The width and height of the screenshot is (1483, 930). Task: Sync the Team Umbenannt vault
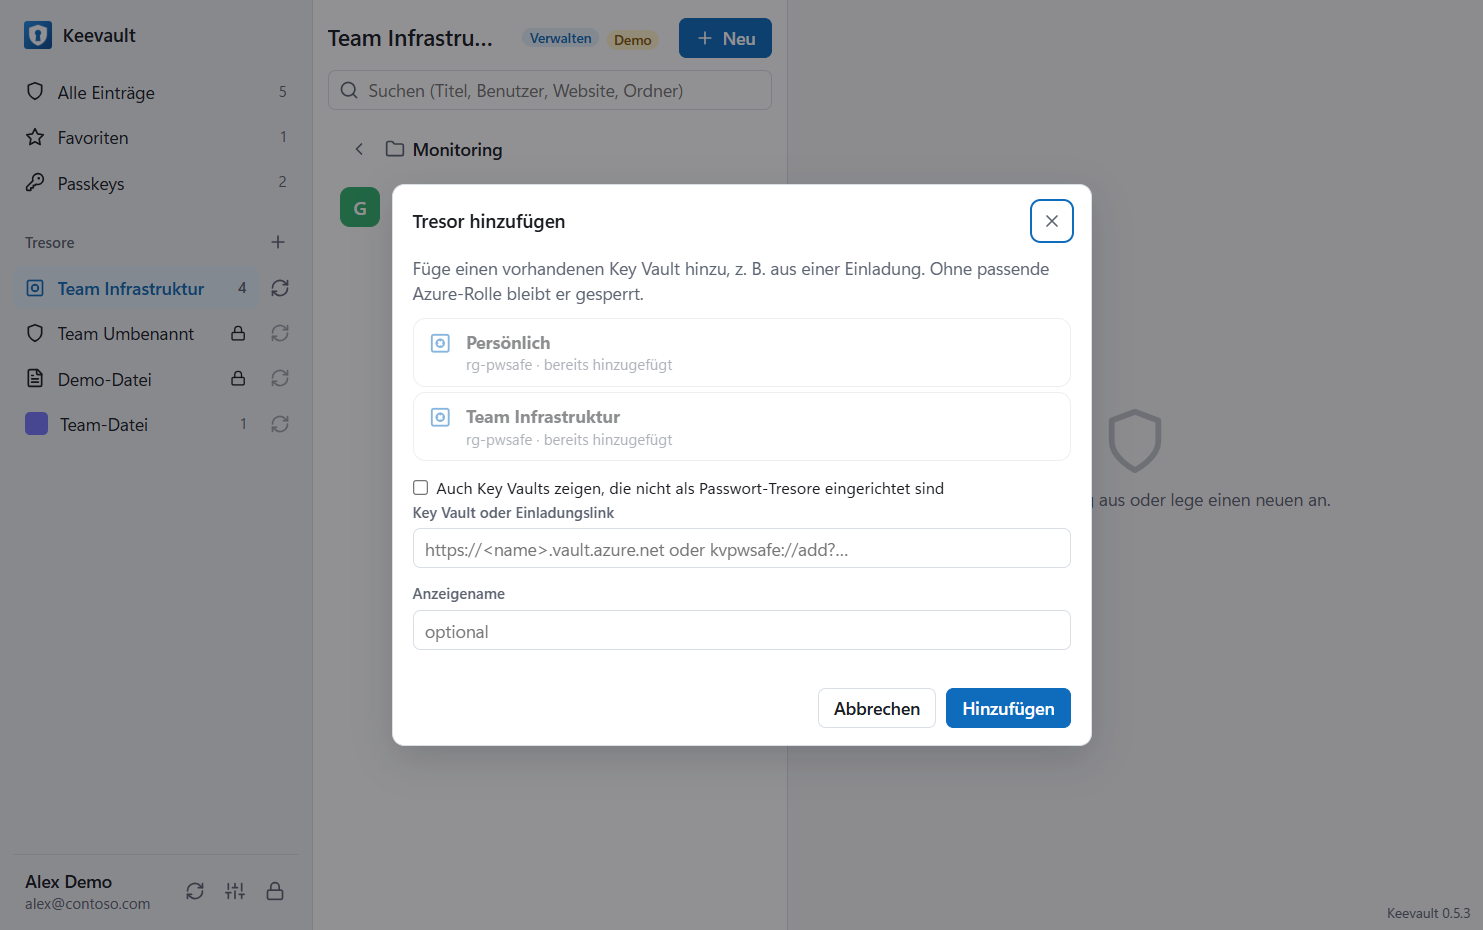point(280,333)
